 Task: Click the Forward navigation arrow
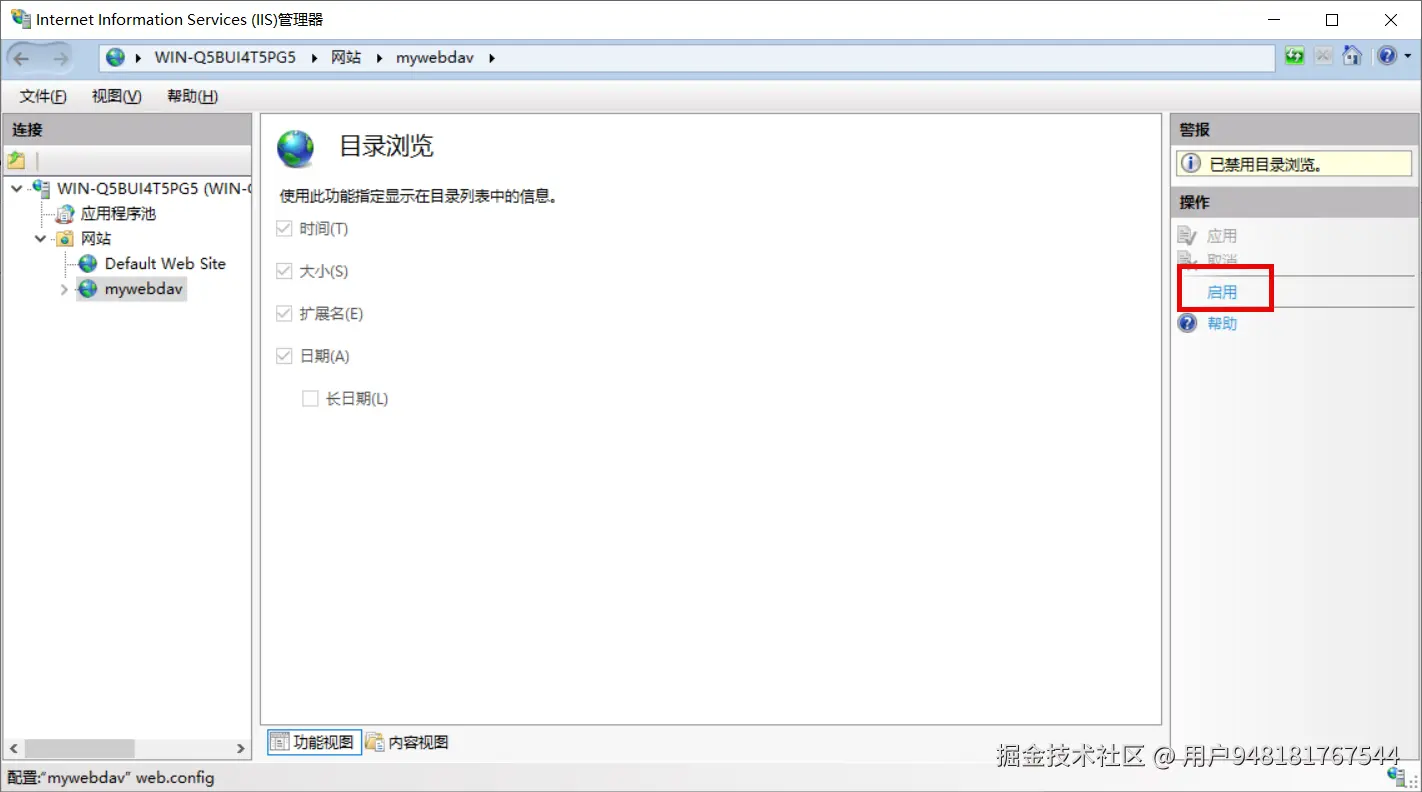tap(60, 58)
